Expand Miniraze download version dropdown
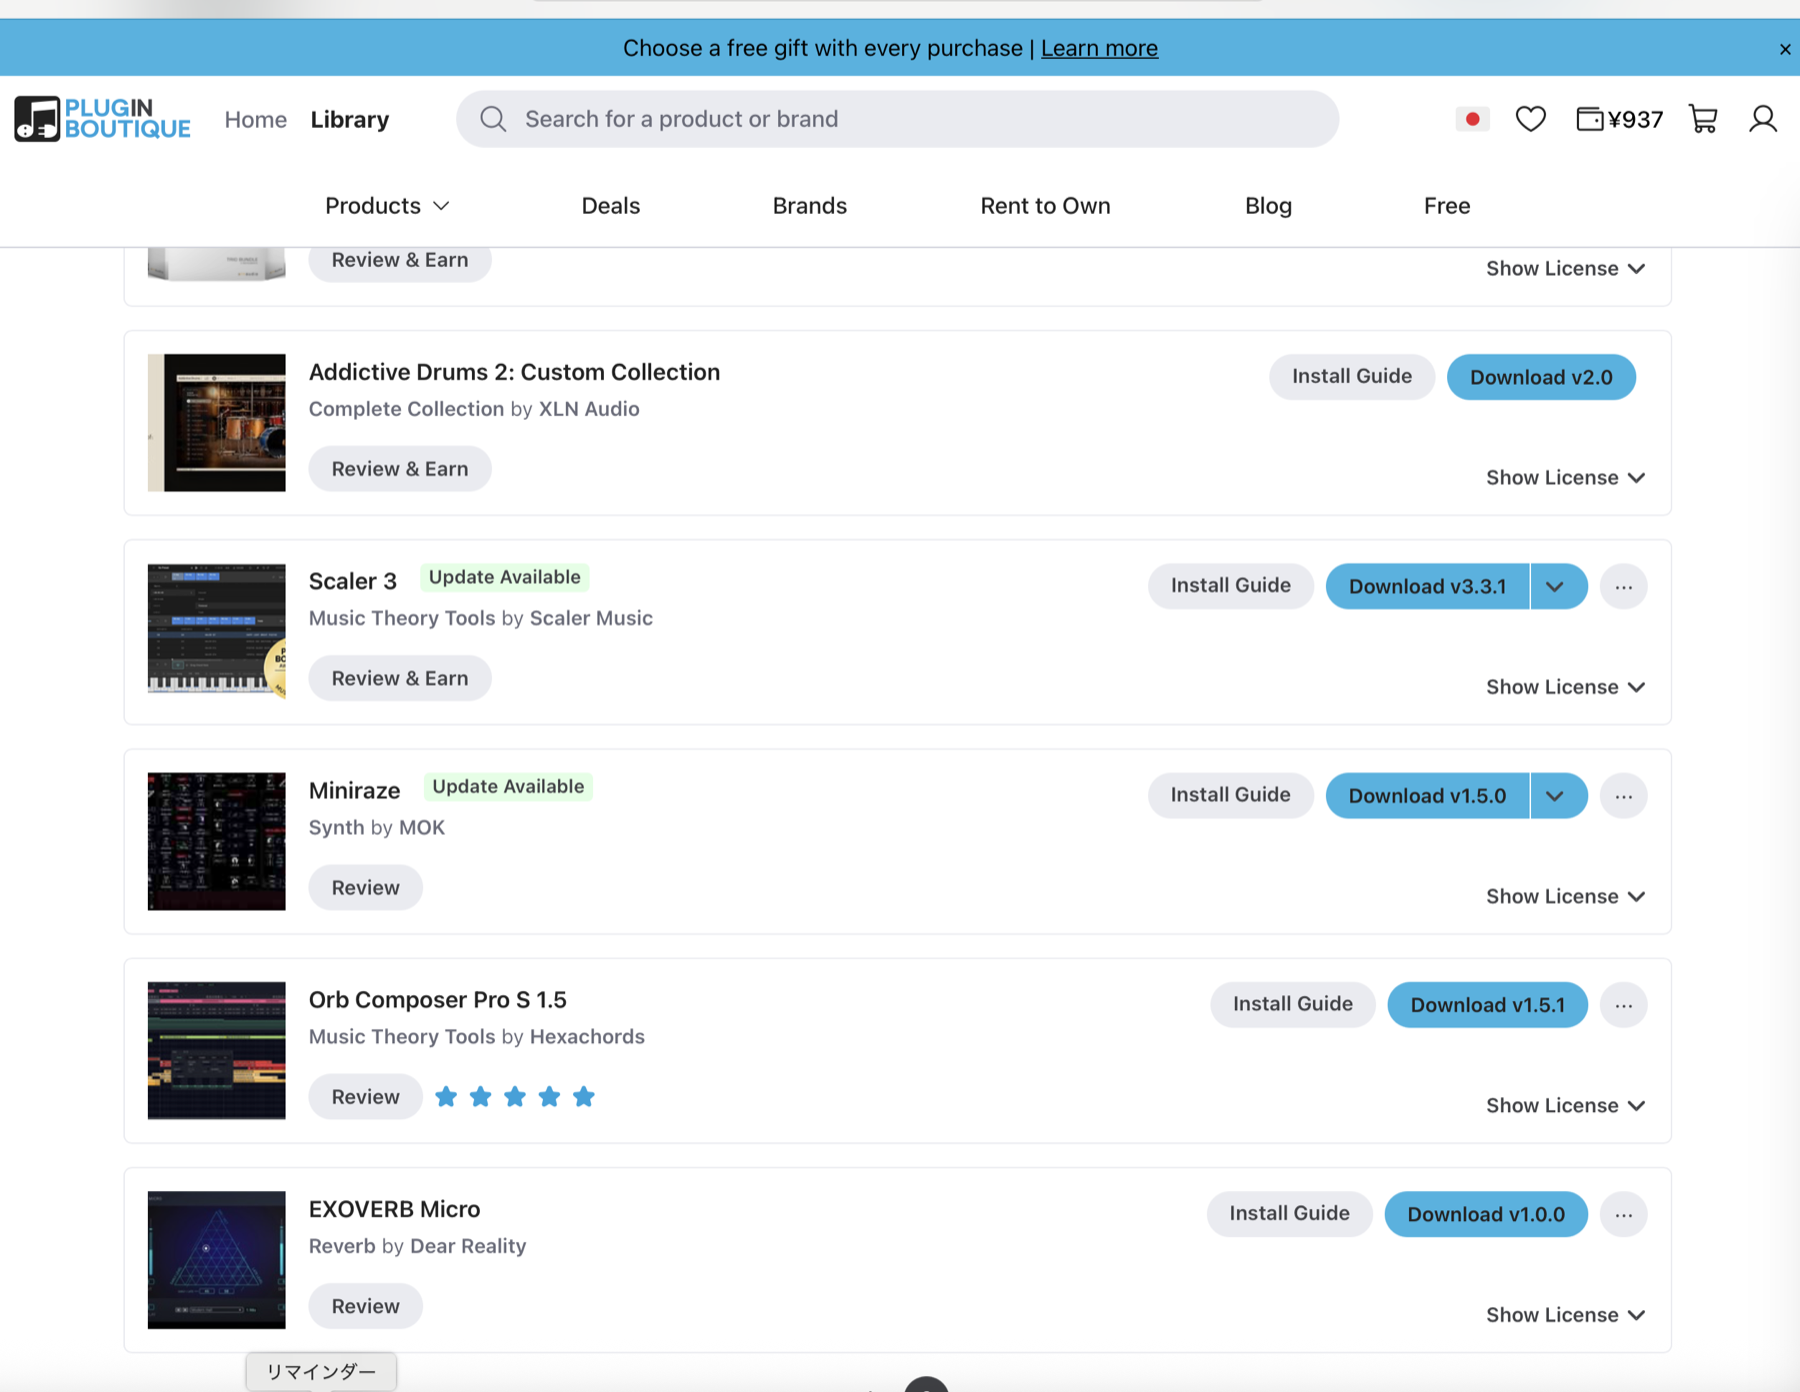 click(x=1558, y=796)
